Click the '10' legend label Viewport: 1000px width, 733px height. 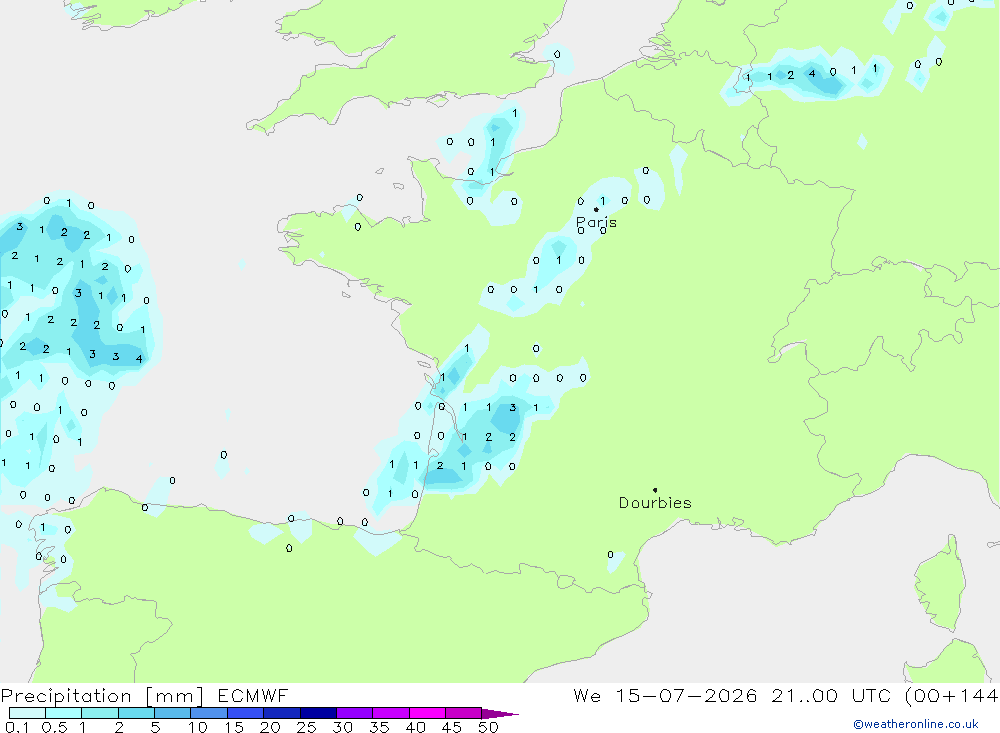click(197, 727)
